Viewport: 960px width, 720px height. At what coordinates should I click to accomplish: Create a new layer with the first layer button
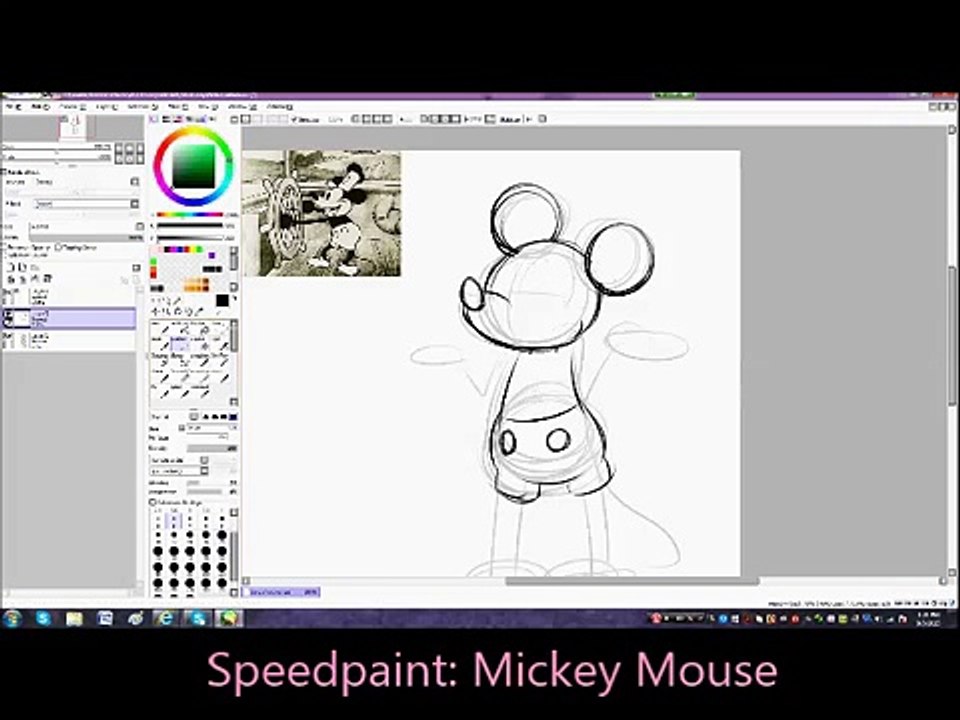click(x=10, y=268)
